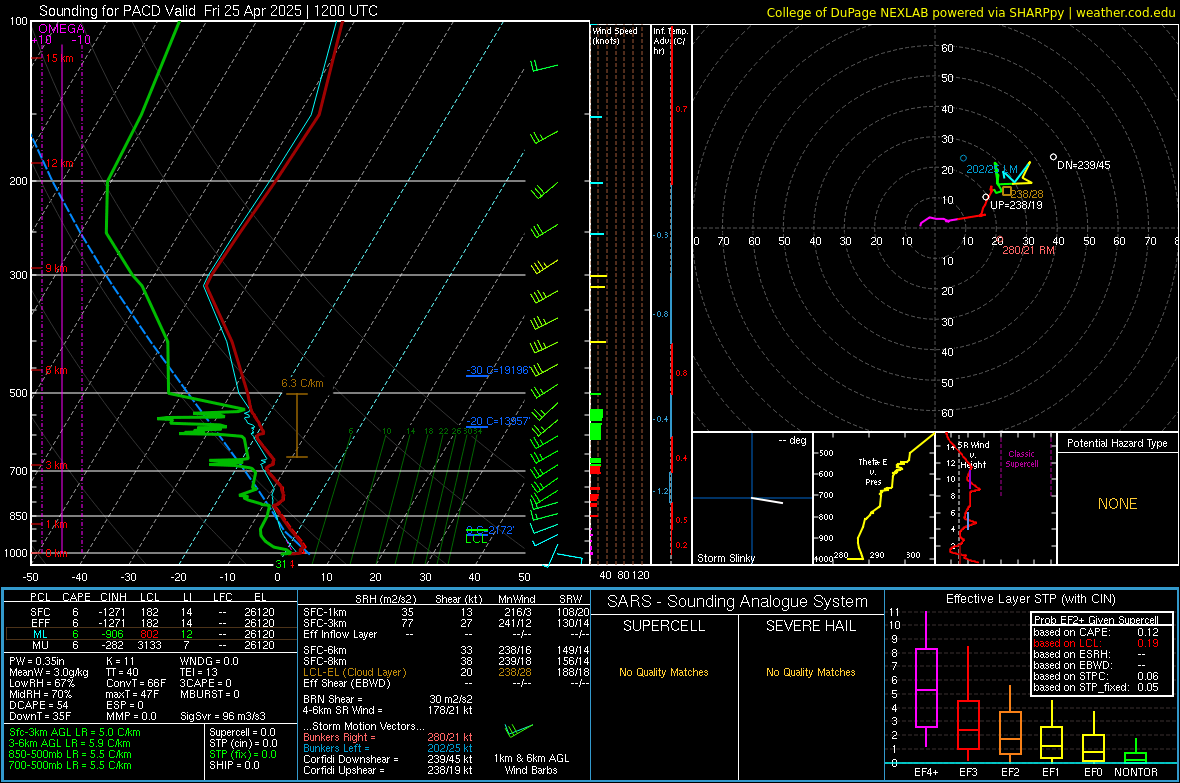Click the Wind Speed (knots) panel heading

(x=615, y=36)
